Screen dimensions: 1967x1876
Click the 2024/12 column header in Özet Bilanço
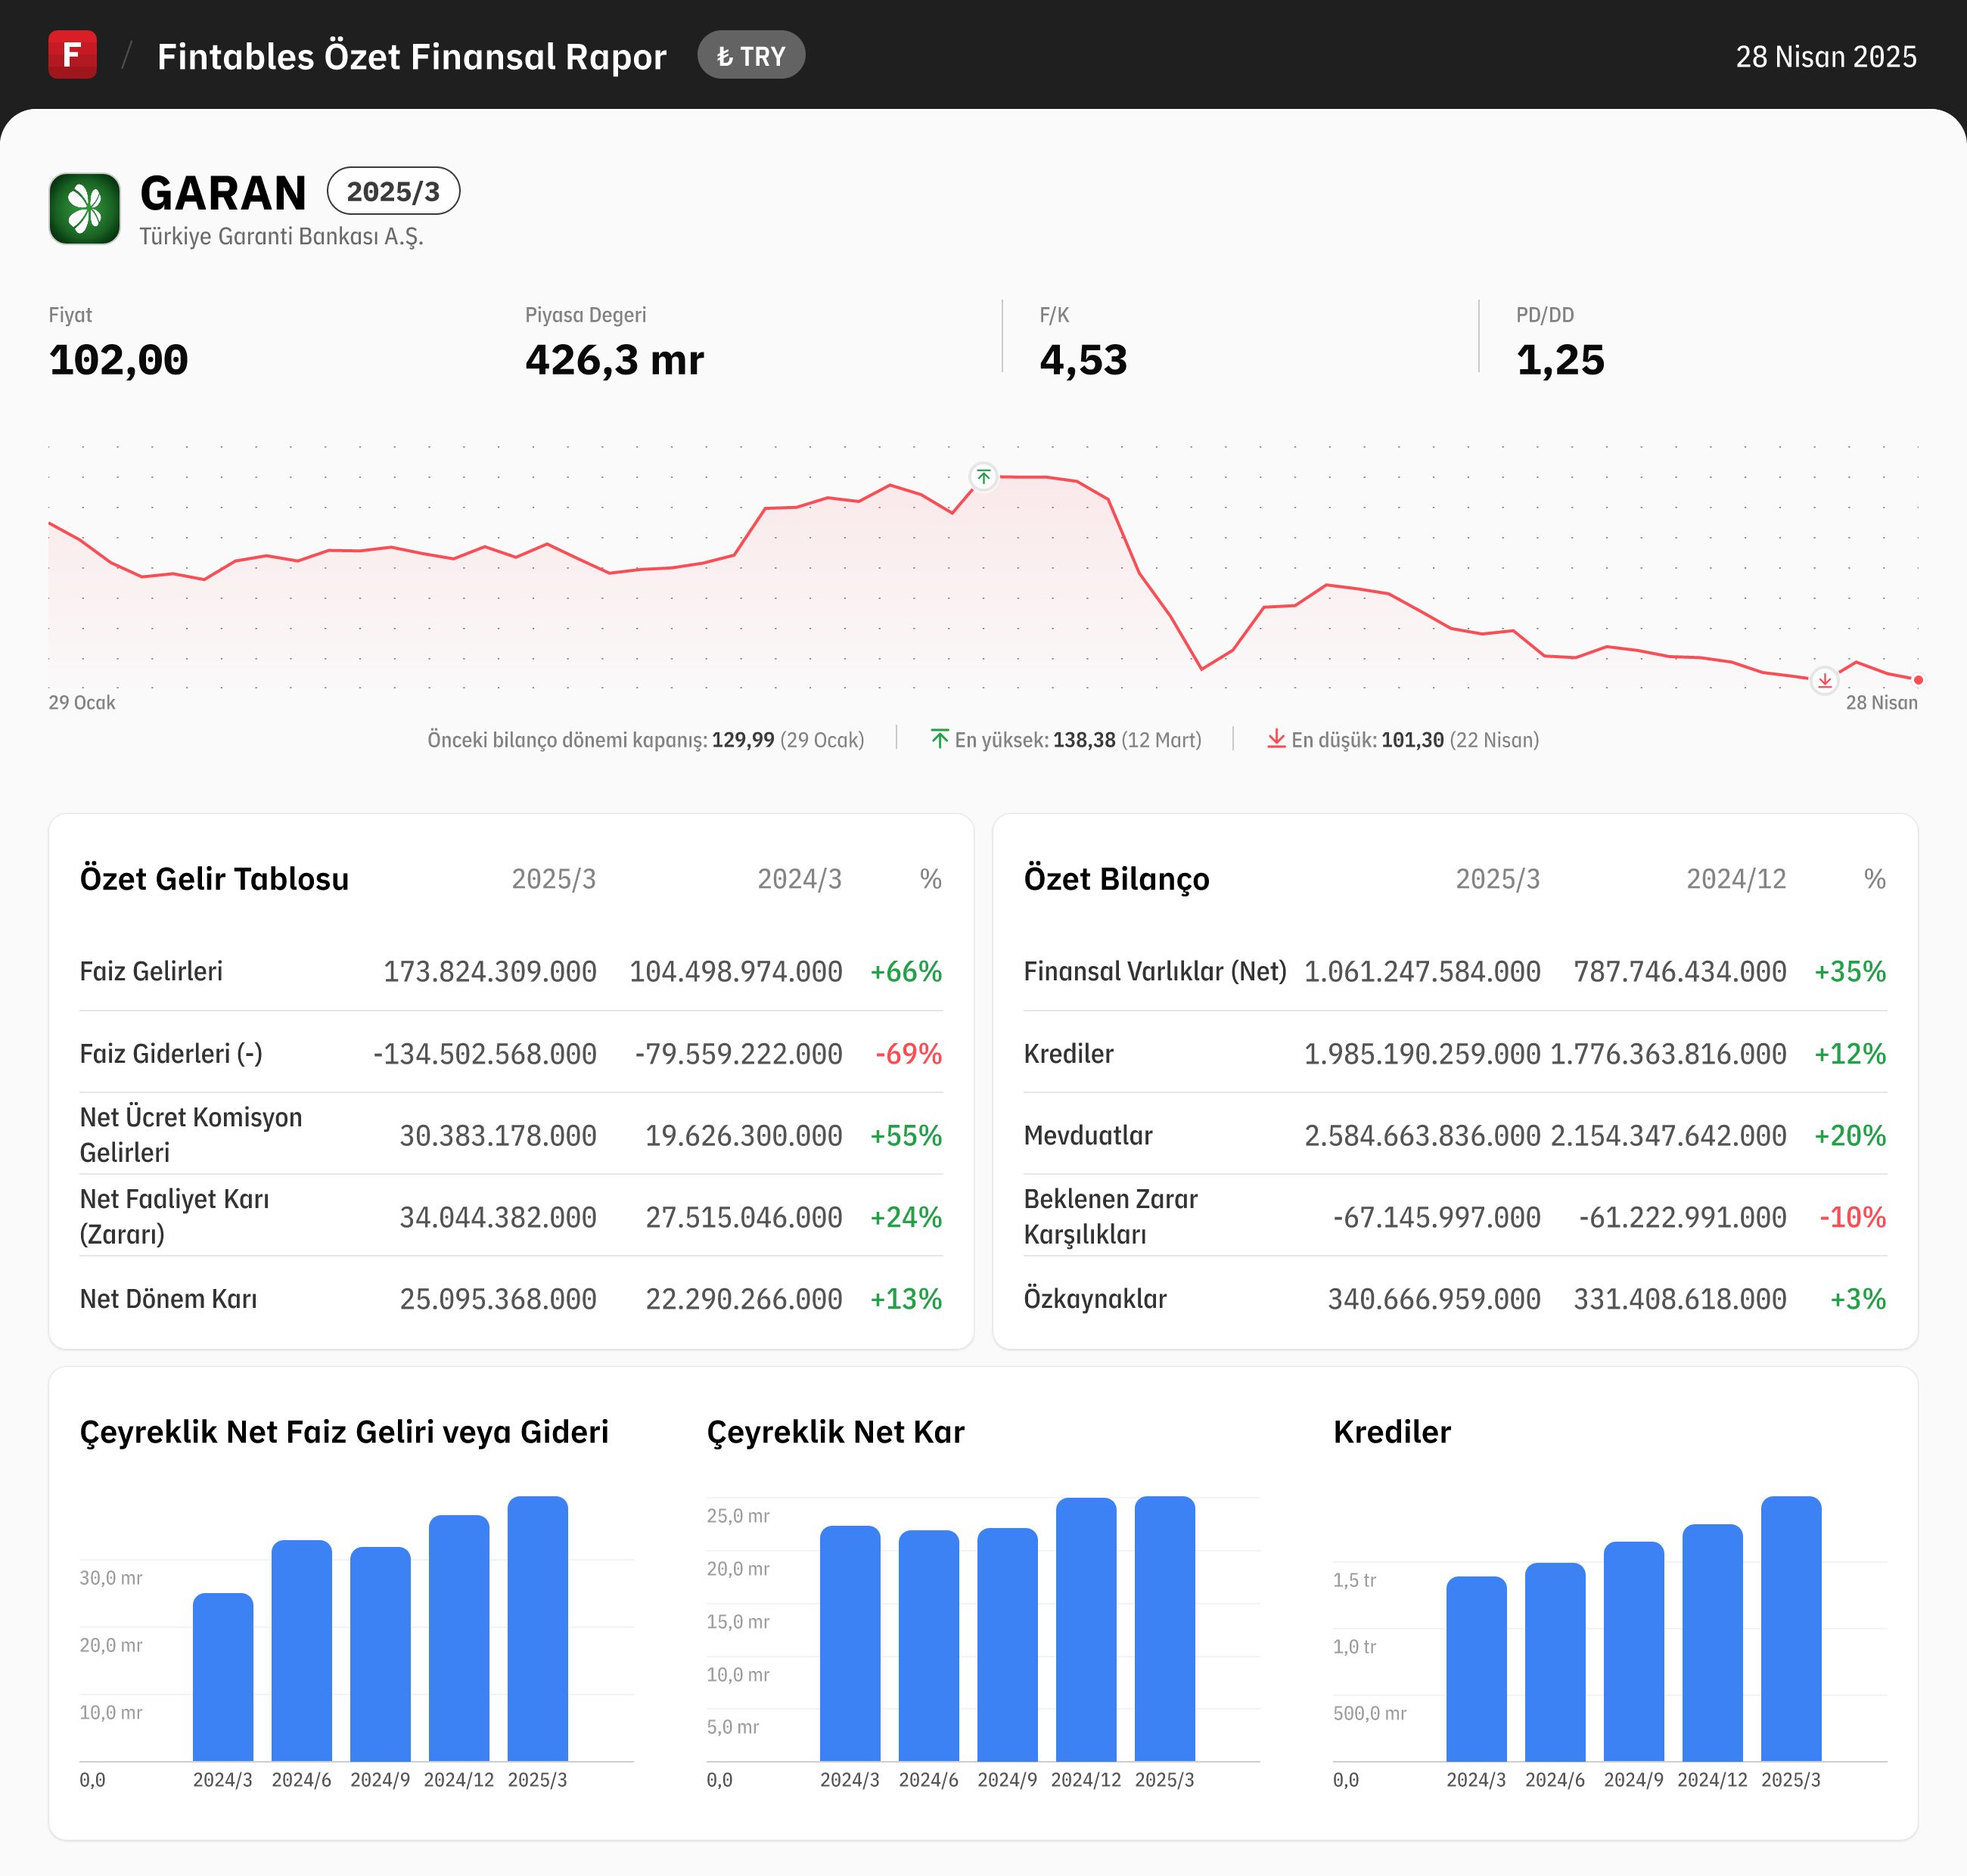1736,879
